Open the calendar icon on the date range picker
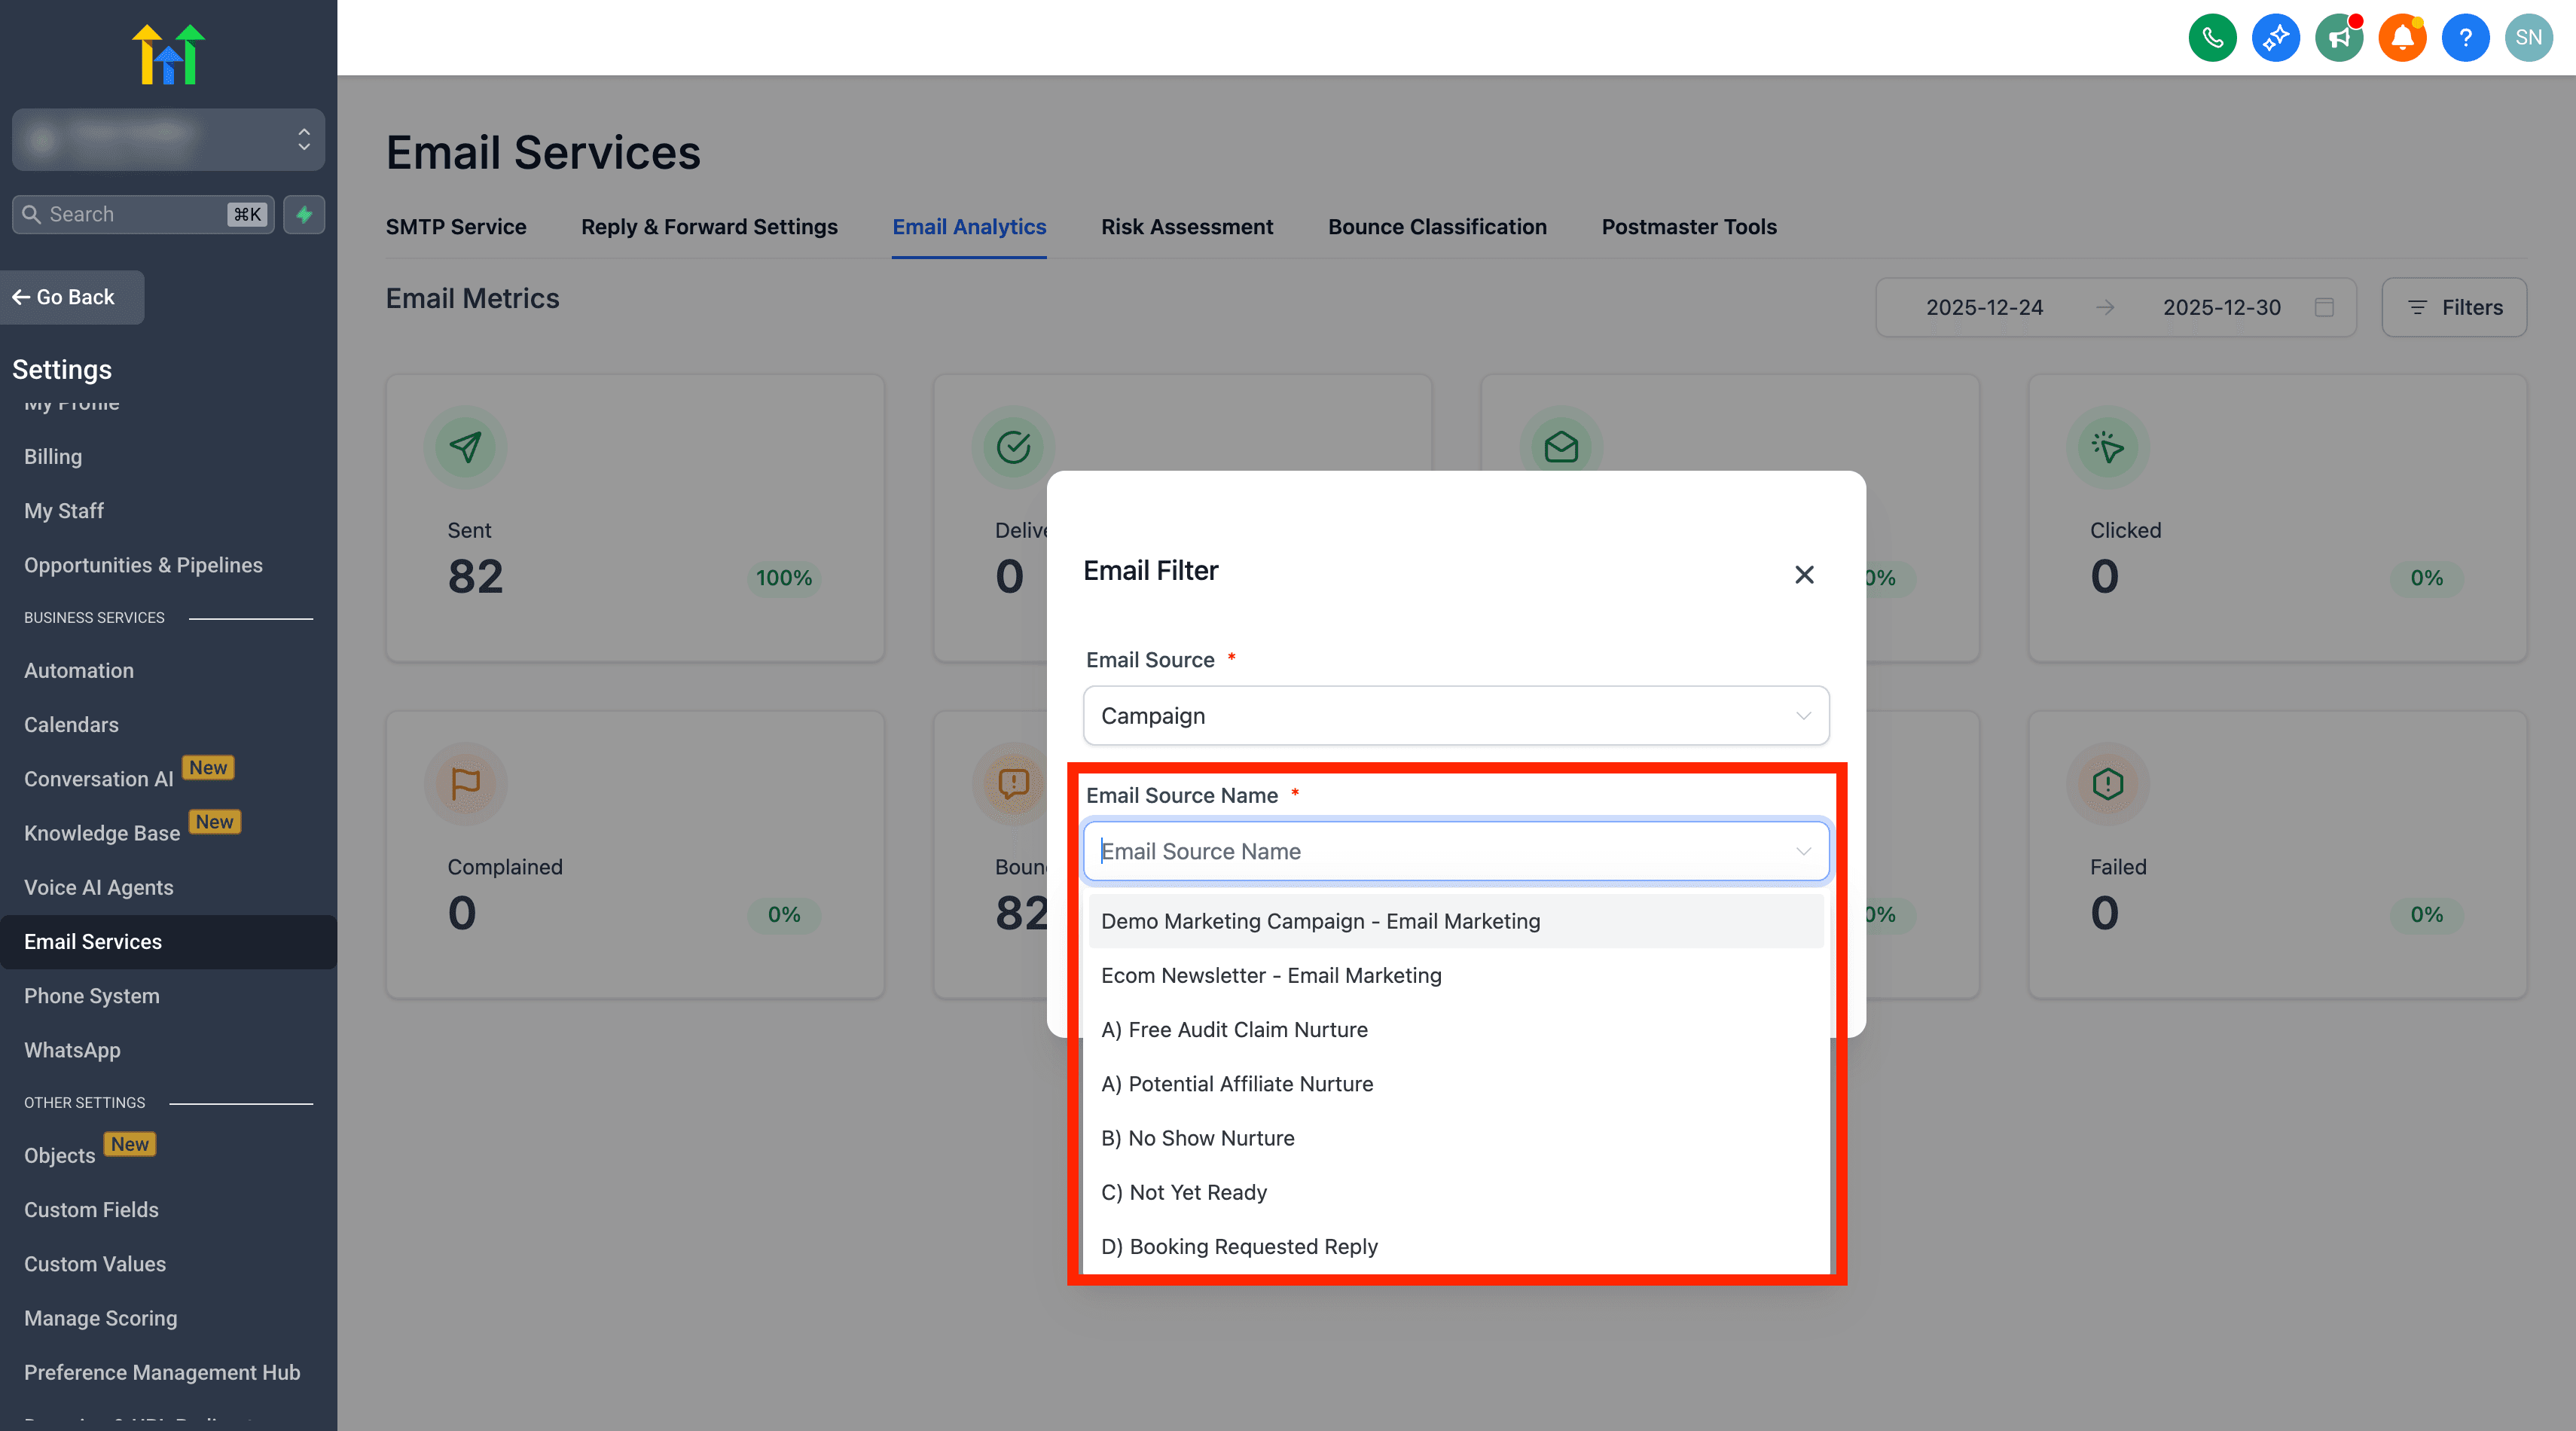 click(x=2325, y=307)
